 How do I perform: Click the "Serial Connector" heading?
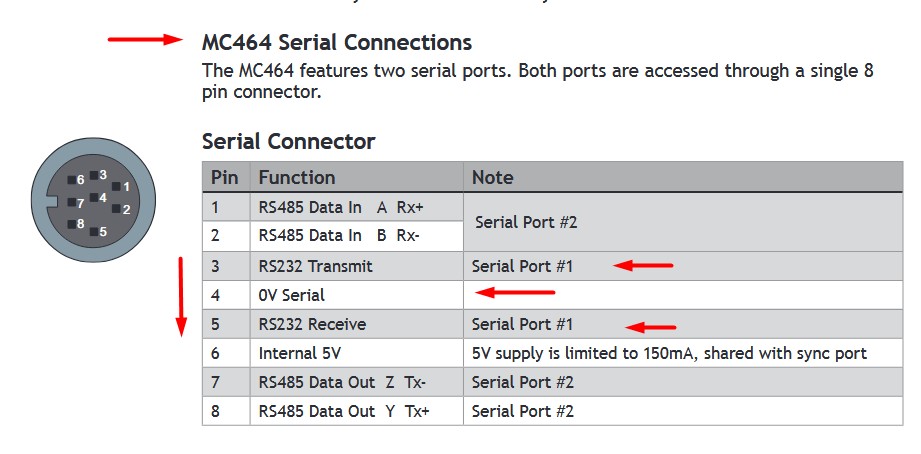pyautogui.click(x=288, y=141)
